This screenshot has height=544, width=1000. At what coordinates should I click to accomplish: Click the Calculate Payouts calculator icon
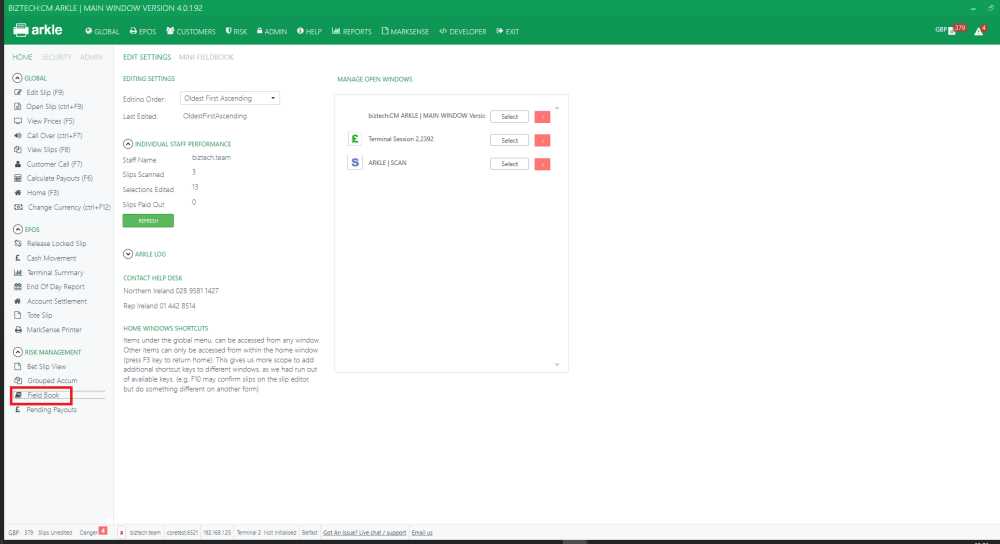pyautogui.click(x=18, y=178)
